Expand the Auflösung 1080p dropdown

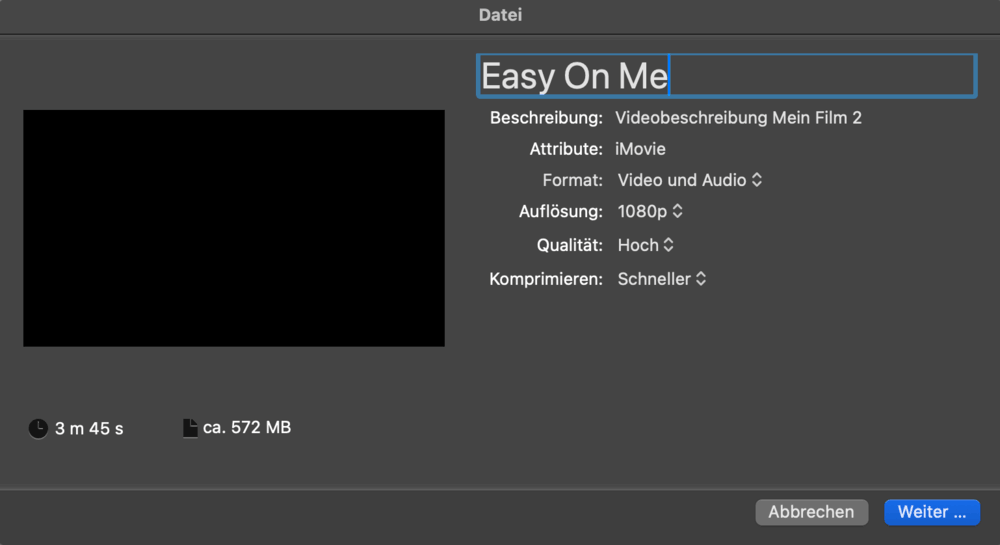[x=650, y=212]
